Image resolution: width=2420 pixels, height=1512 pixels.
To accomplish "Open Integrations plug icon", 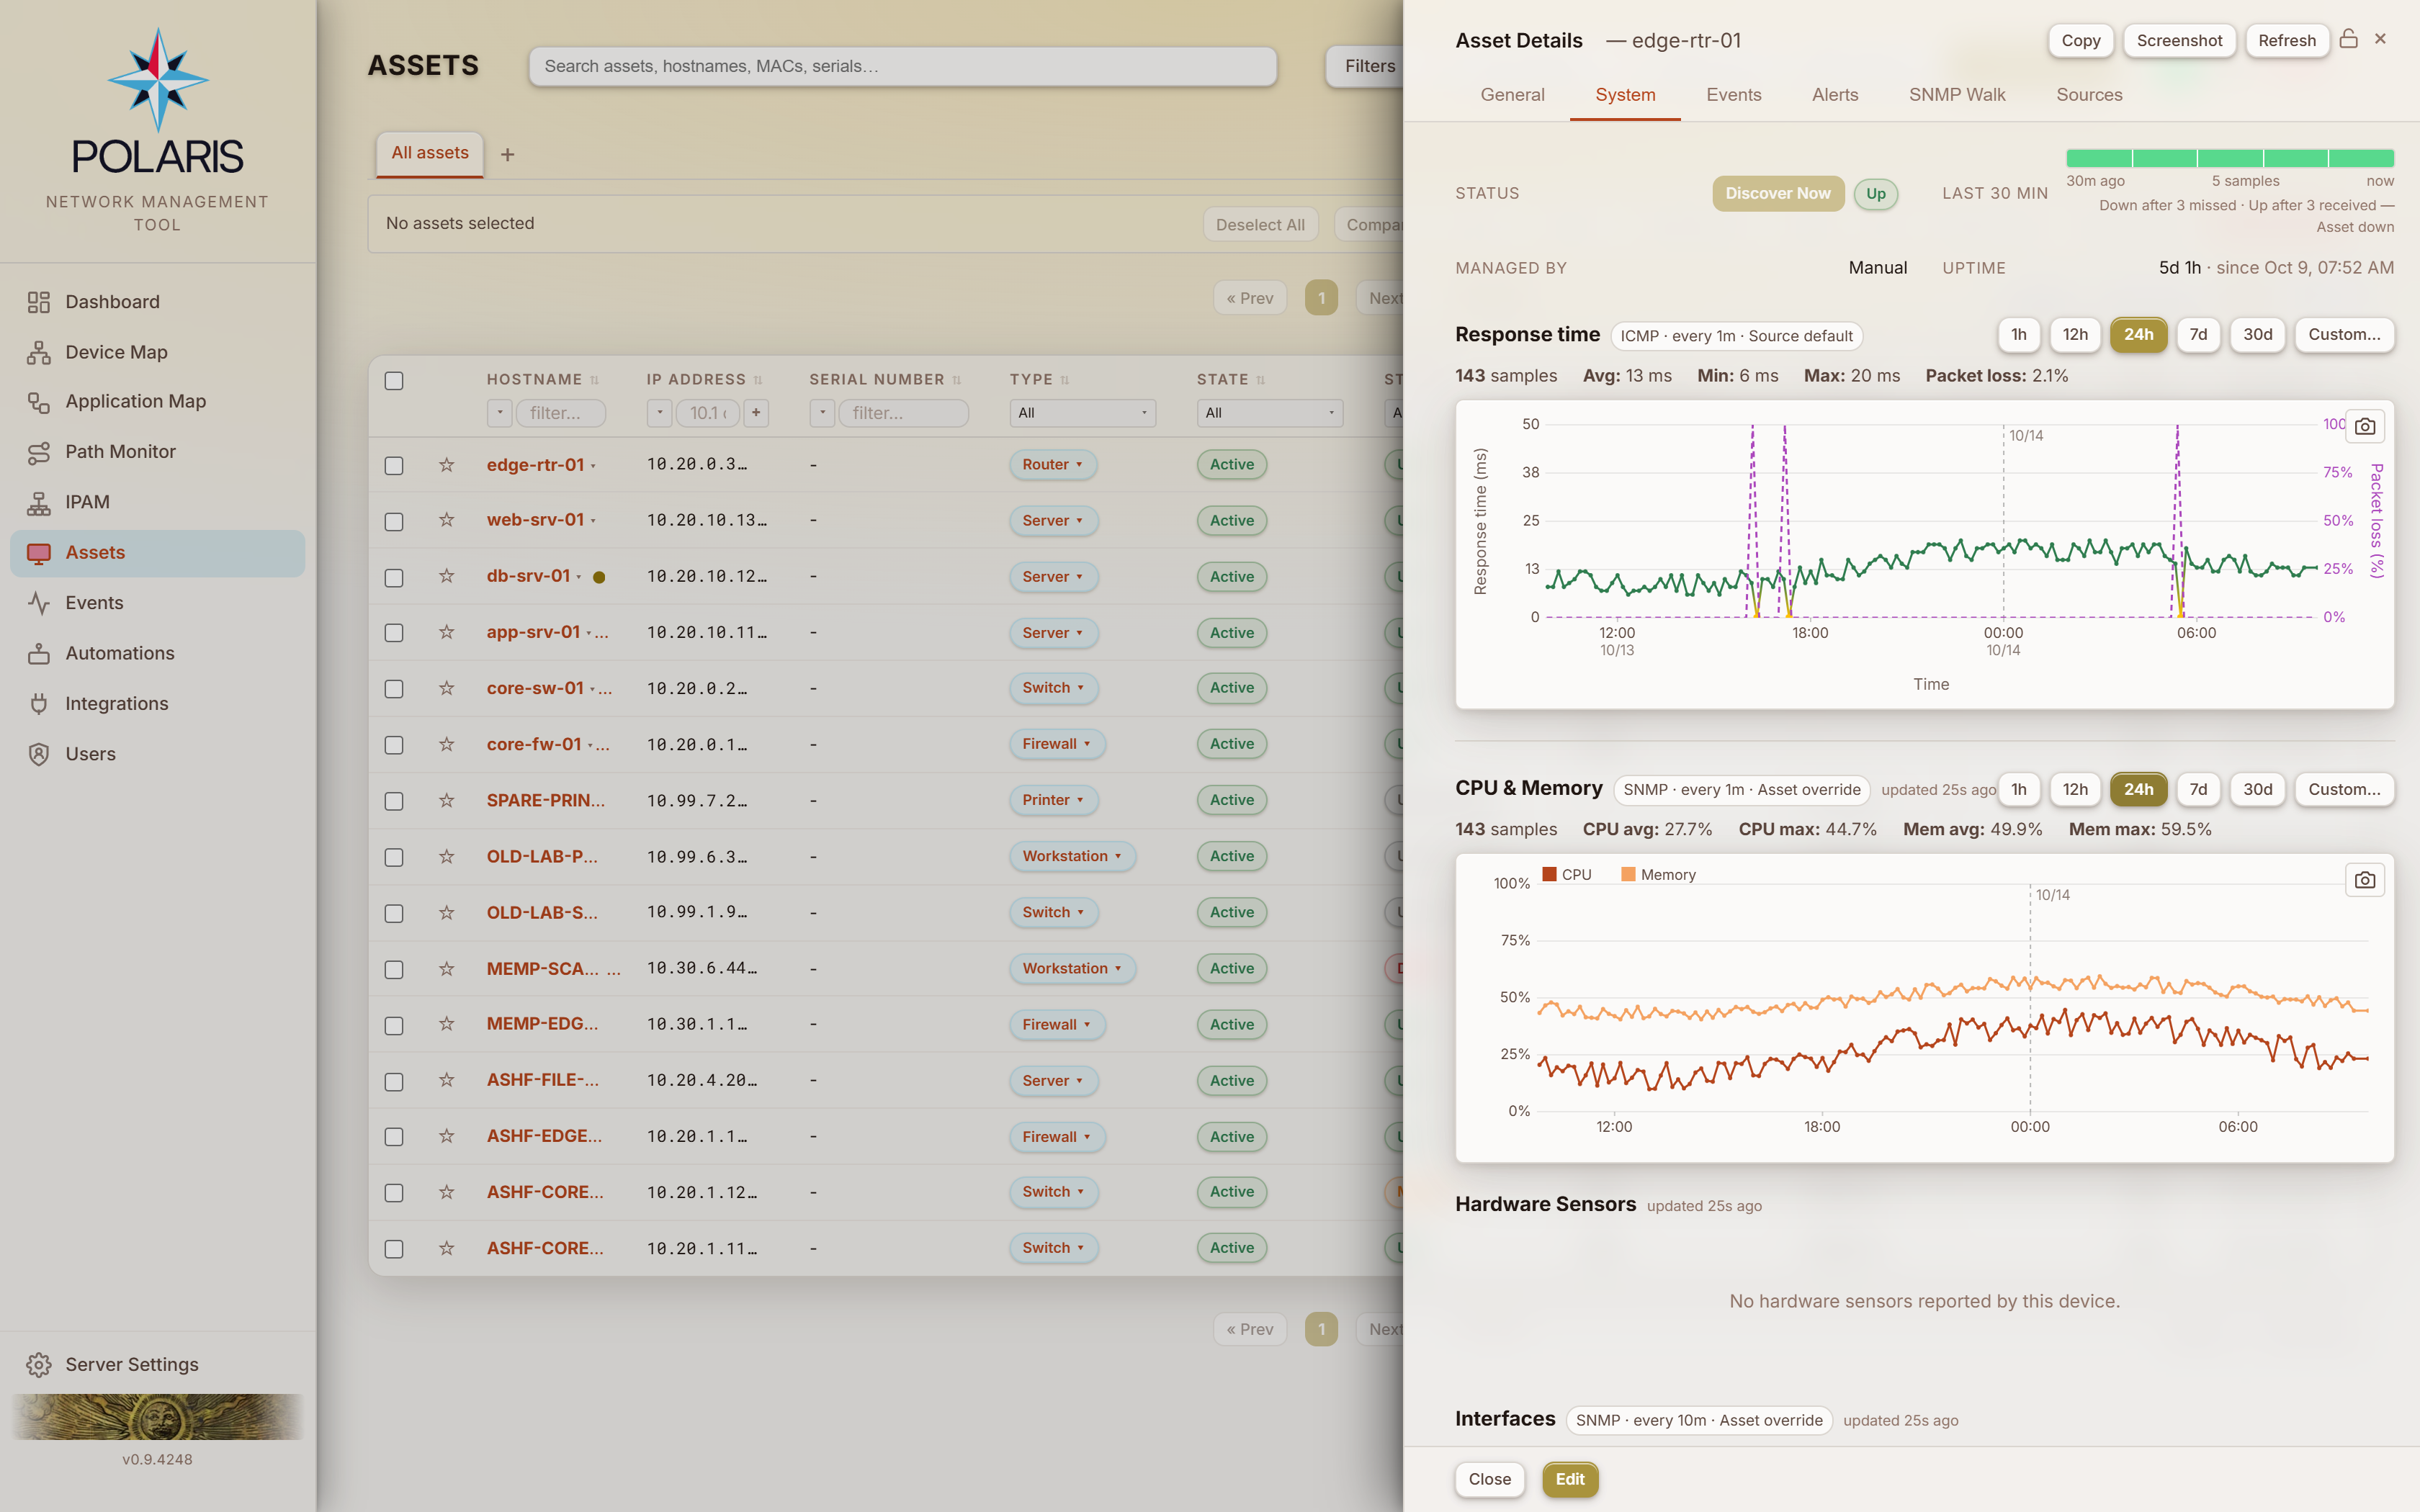I will click(x=39, y=704).
